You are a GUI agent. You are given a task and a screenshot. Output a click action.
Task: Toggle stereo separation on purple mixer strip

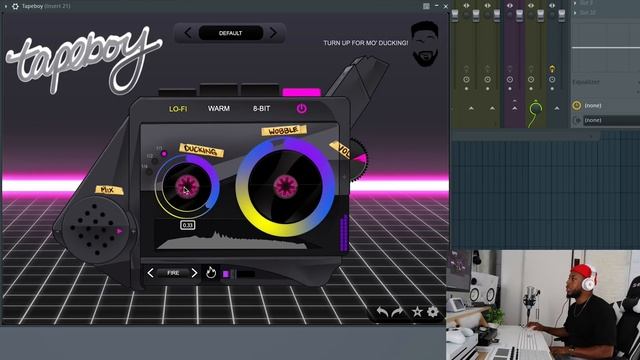tap(509, 5)
